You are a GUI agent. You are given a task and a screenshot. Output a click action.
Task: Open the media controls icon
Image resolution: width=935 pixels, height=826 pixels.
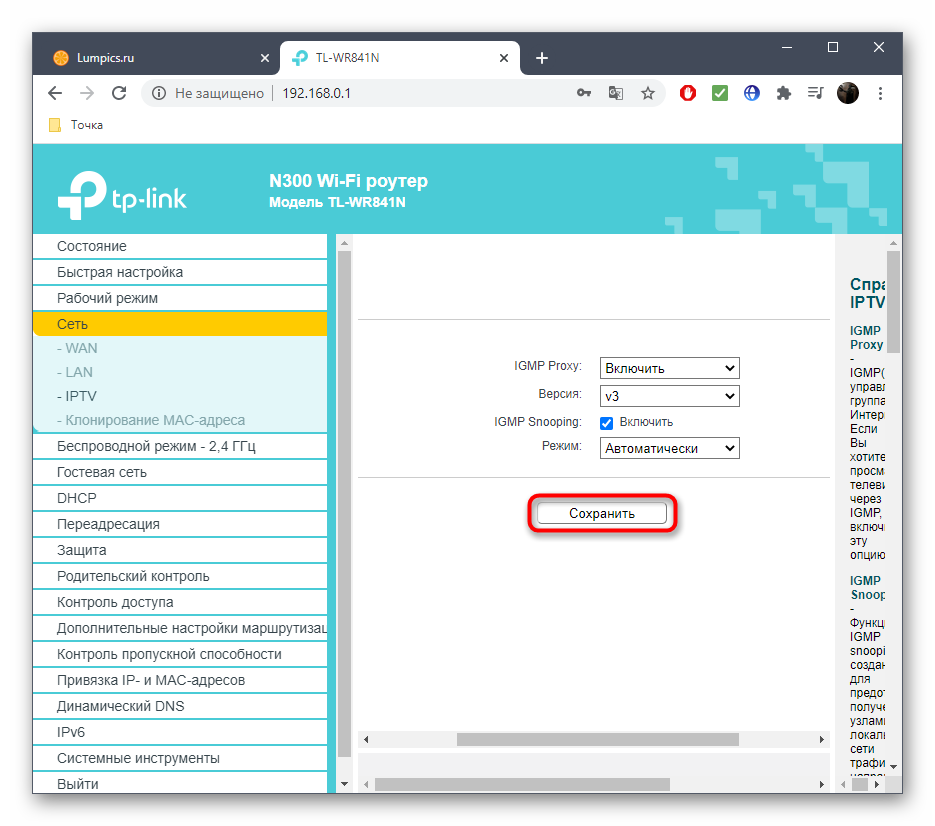pos(815,93)
